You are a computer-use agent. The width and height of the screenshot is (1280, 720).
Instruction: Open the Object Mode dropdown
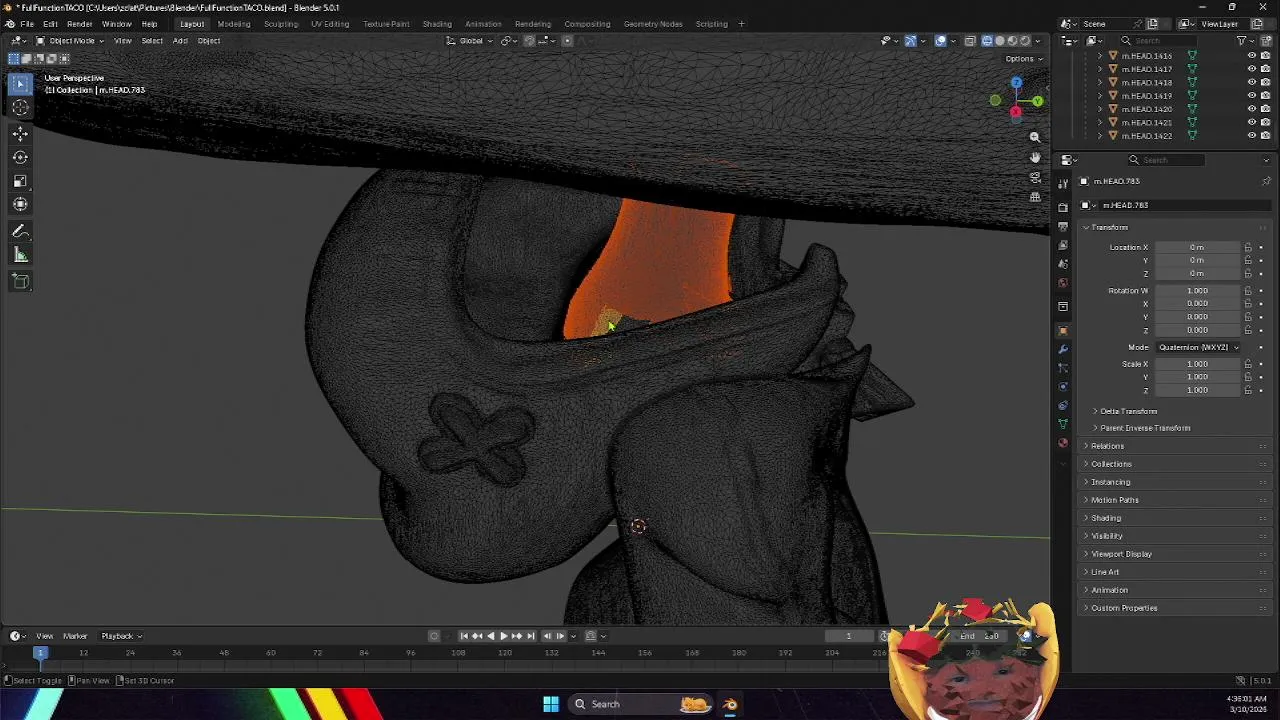point(70,41)
